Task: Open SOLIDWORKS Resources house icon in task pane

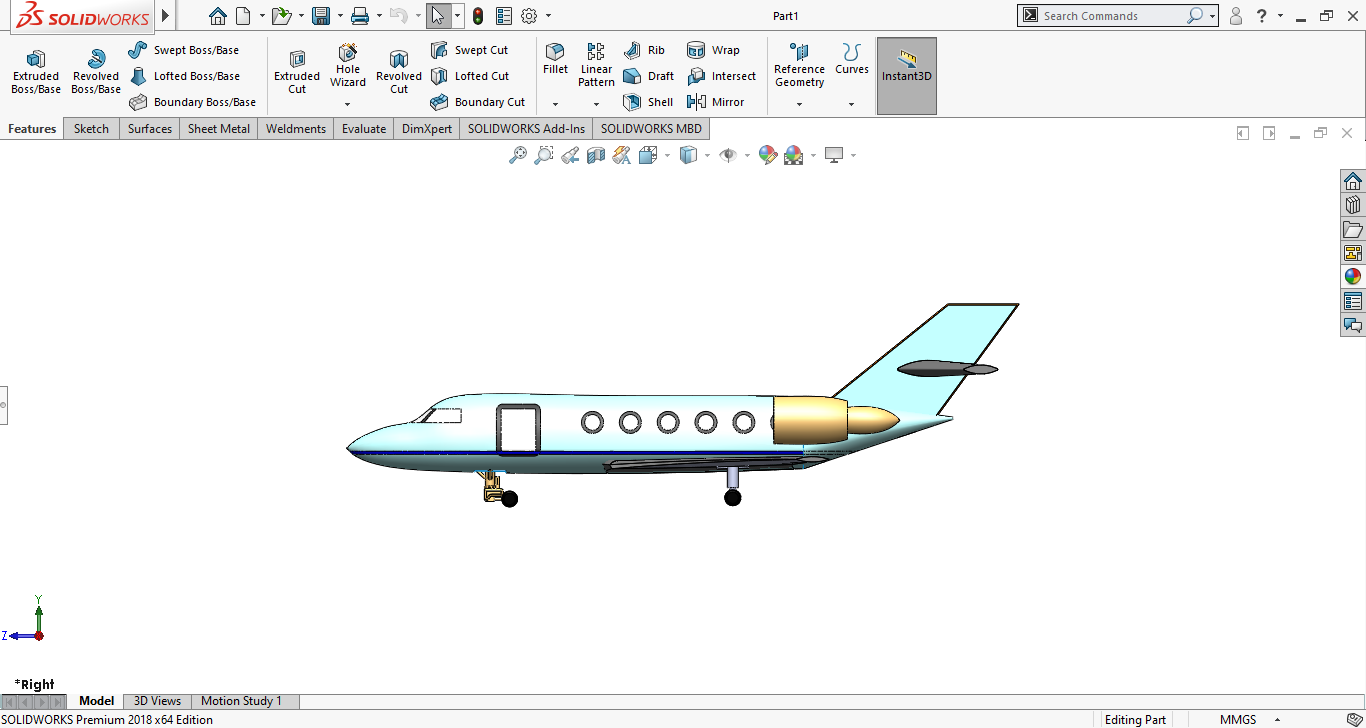Action: point(1353,181)
